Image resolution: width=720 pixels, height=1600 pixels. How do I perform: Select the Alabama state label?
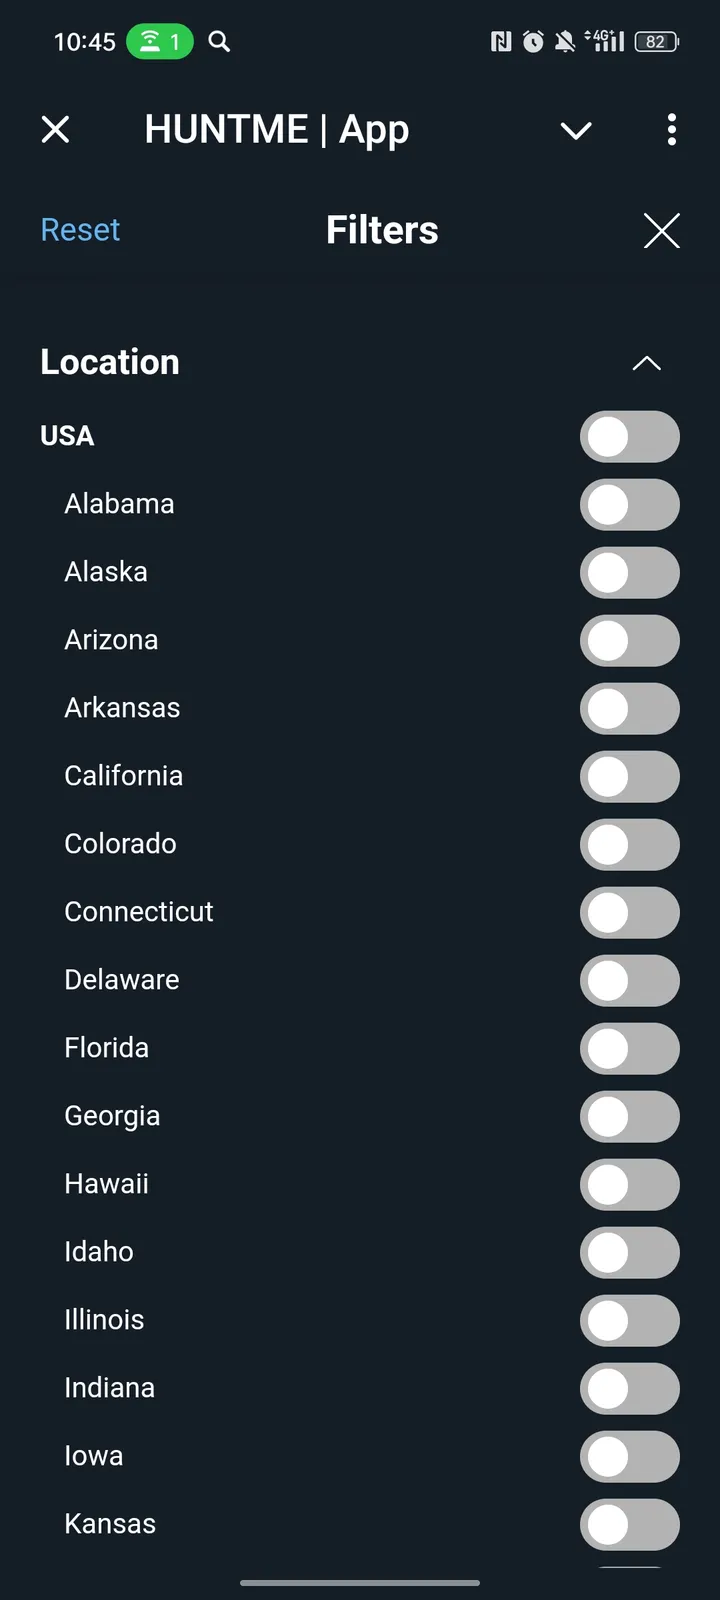pos(119,504)
